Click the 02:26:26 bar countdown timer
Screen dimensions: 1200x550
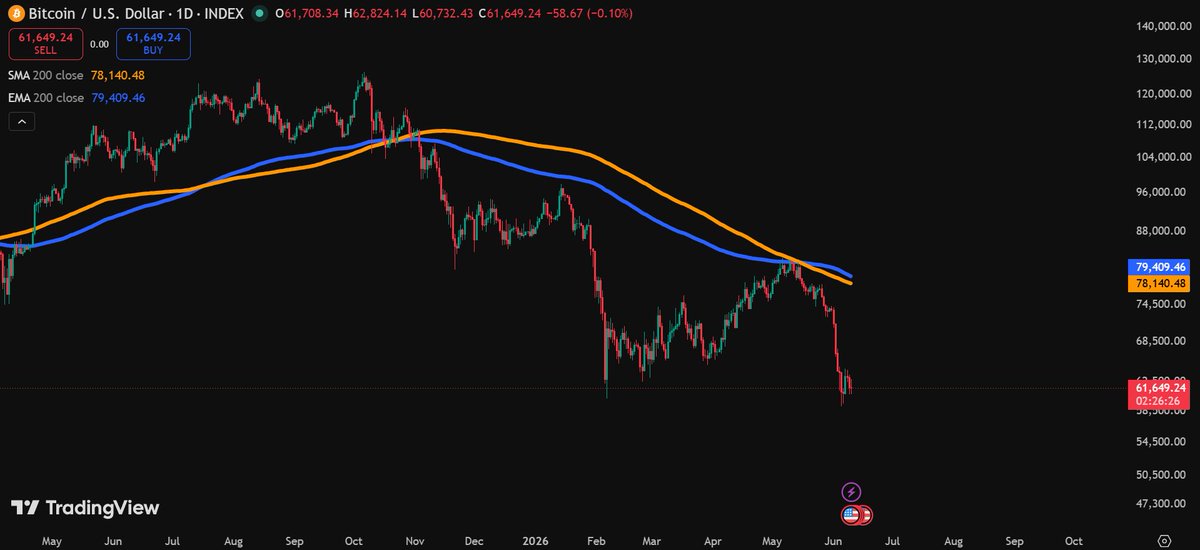1160,401
